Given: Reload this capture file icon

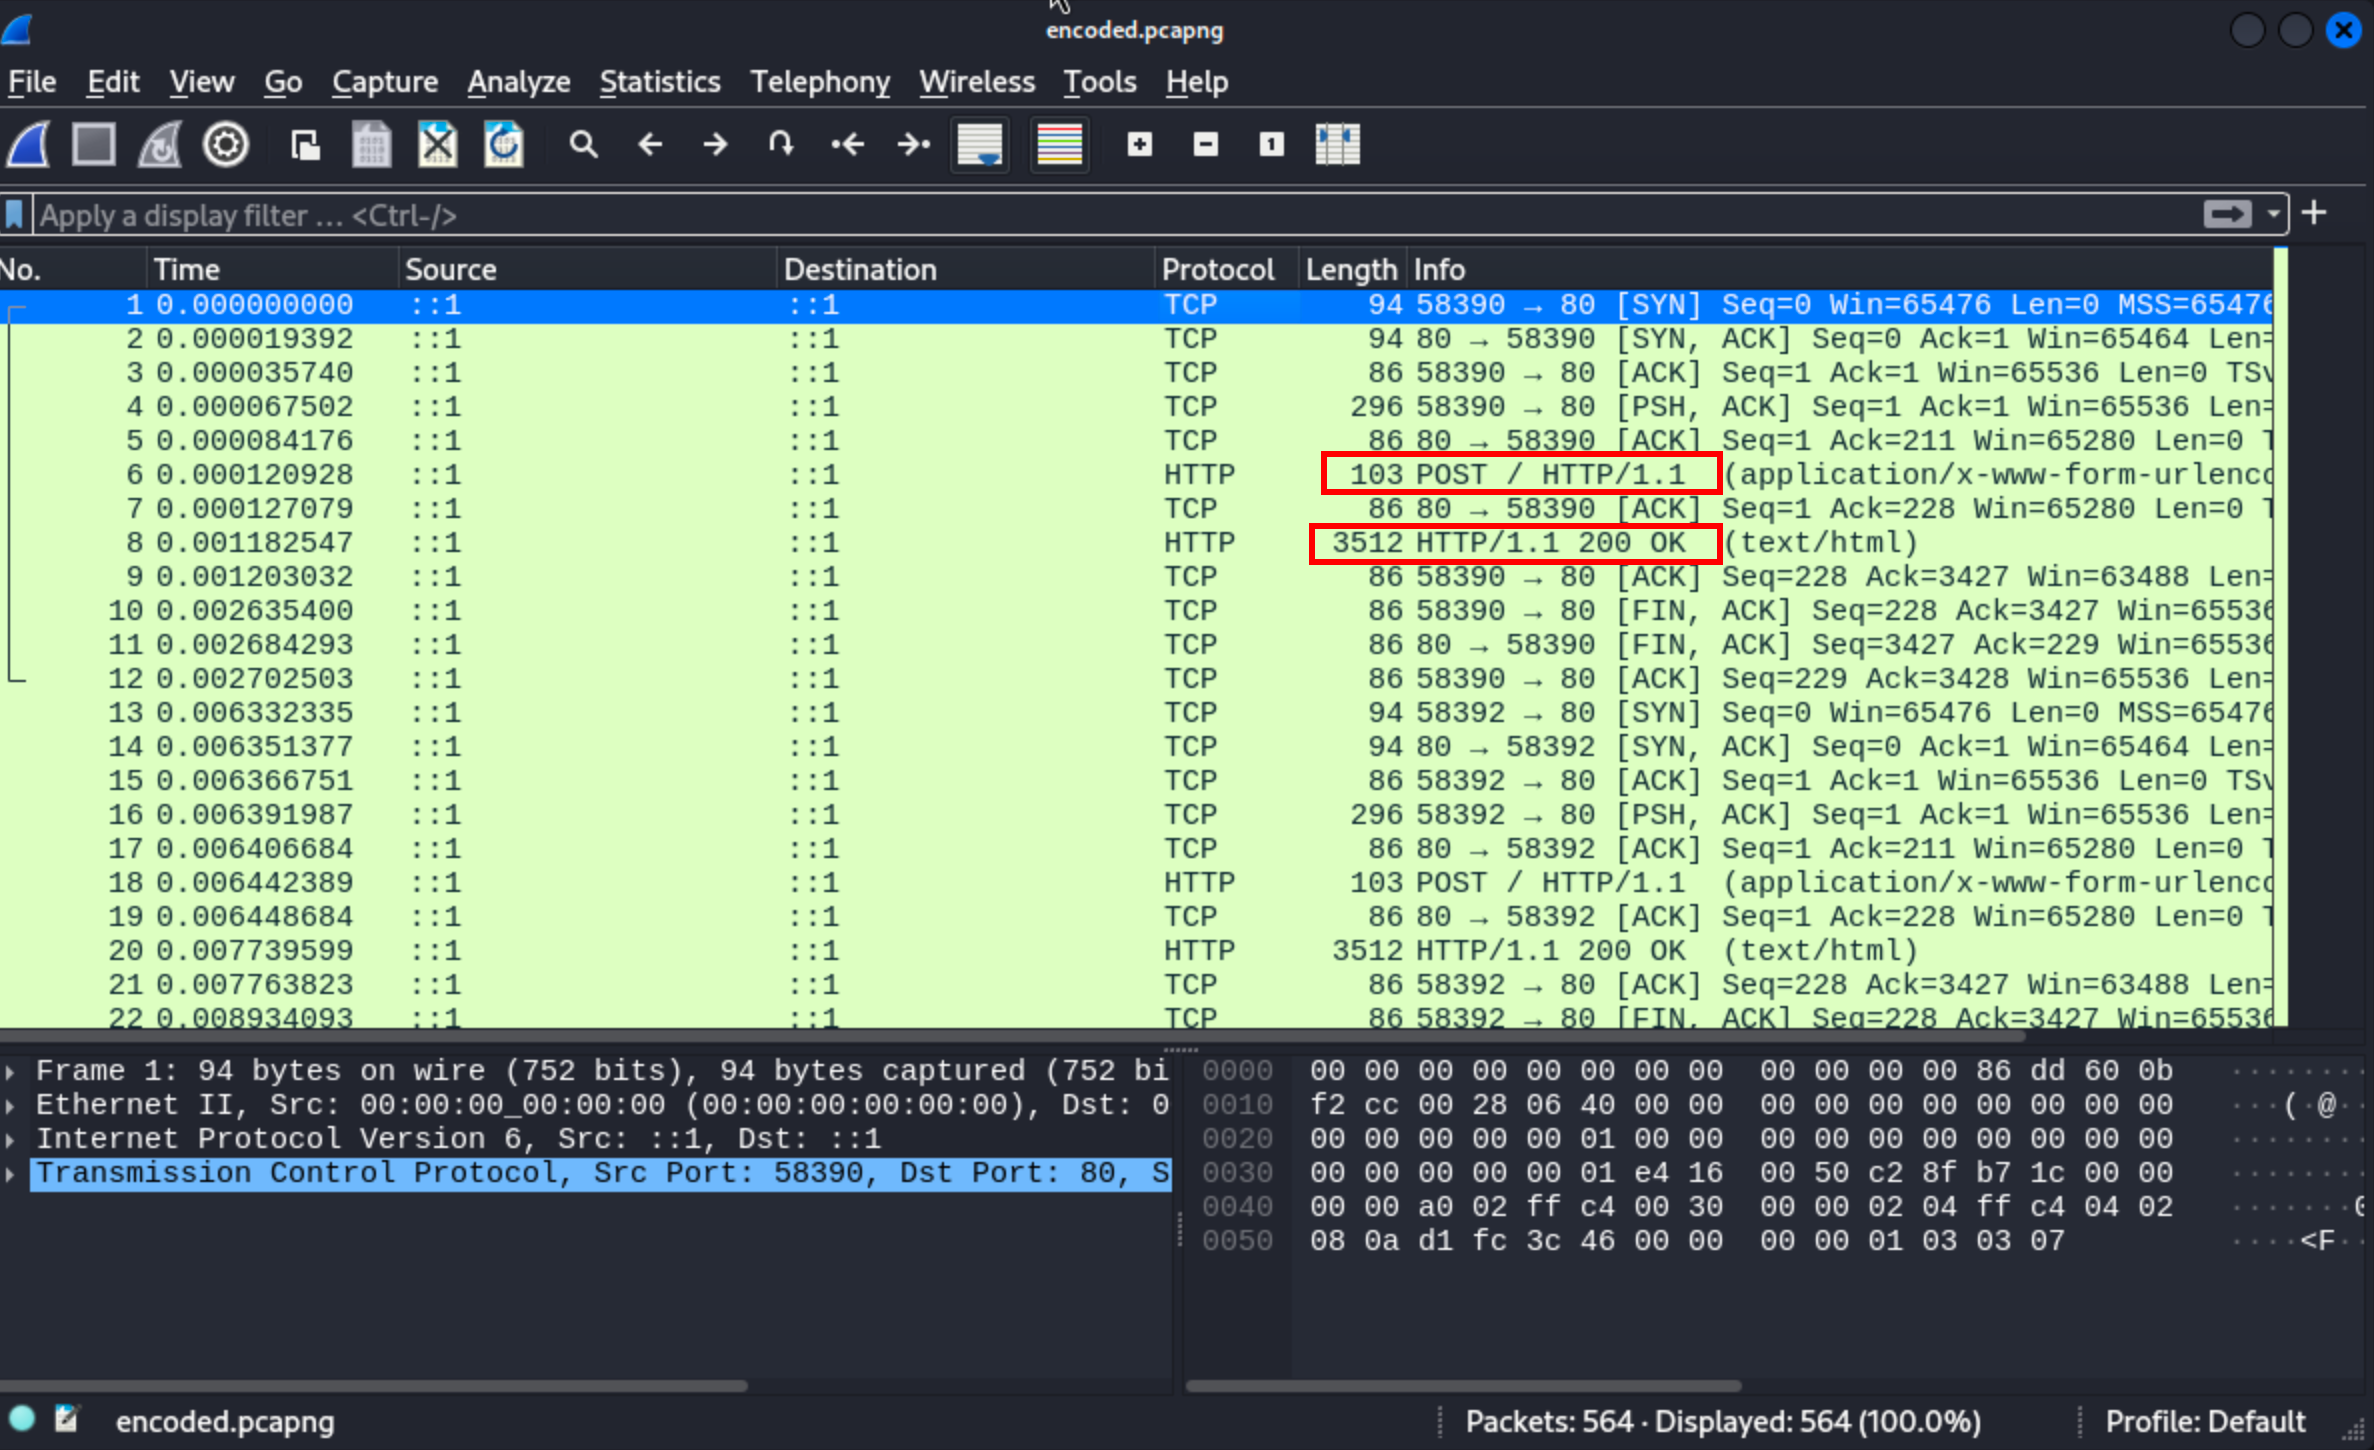Looking at the screenshot, I should tap(503, 145).
